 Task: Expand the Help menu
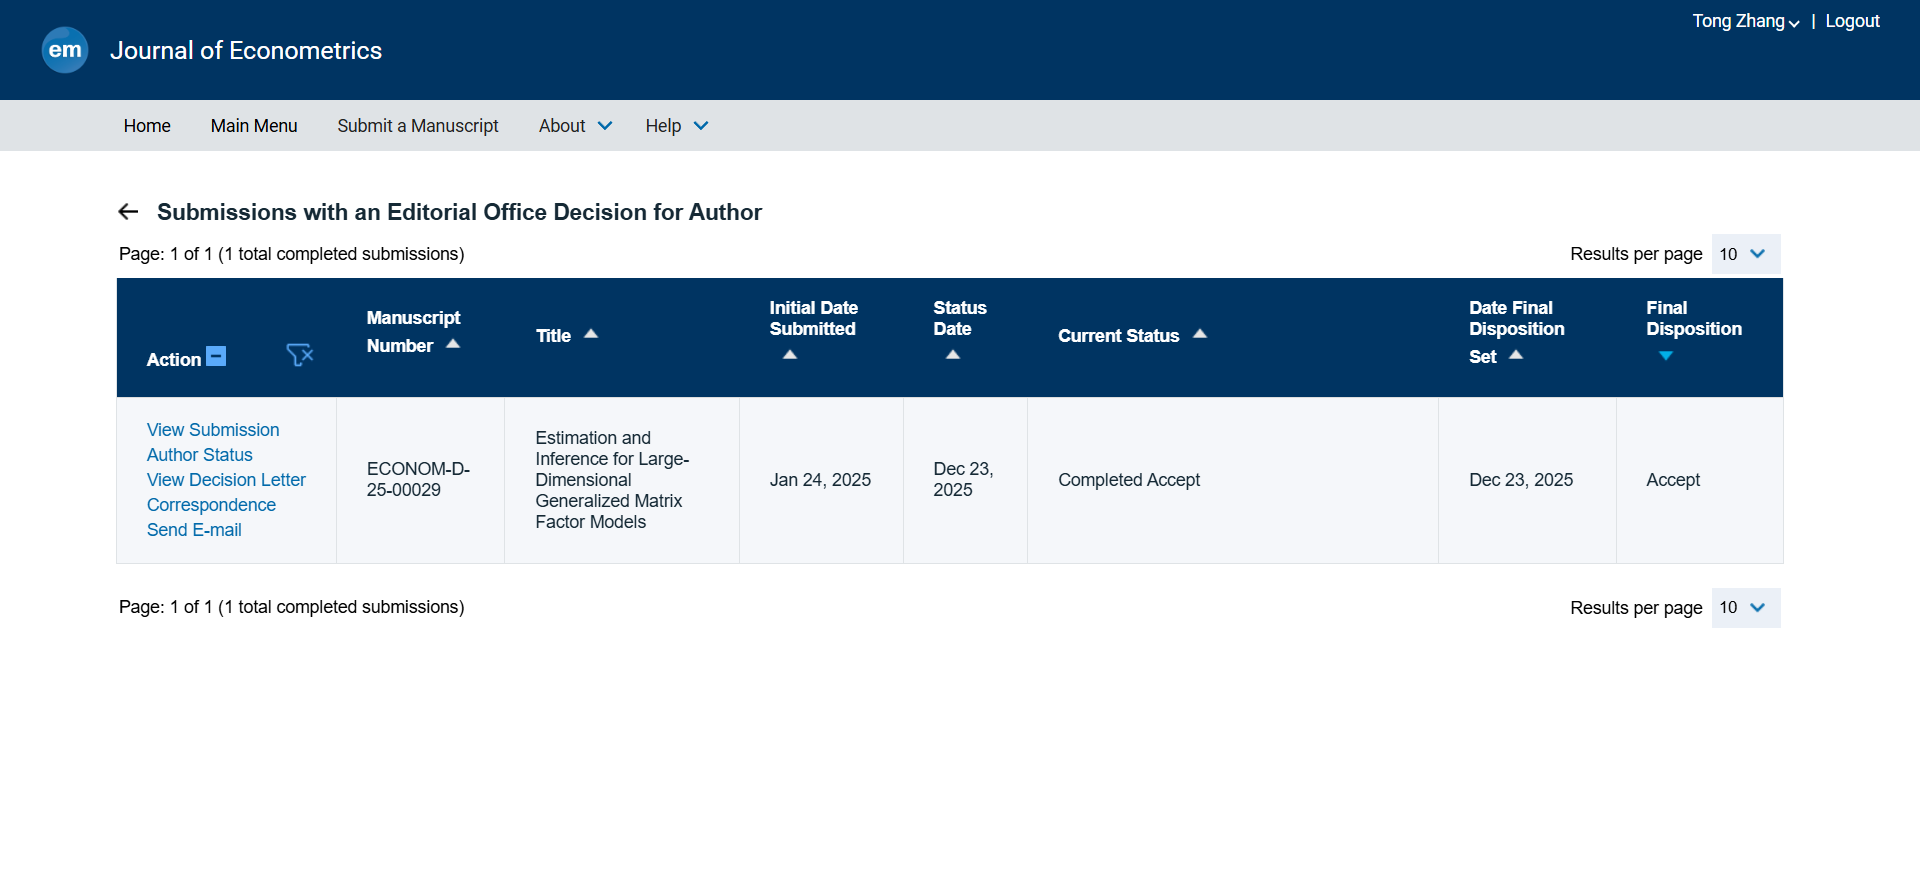point(676,126)
